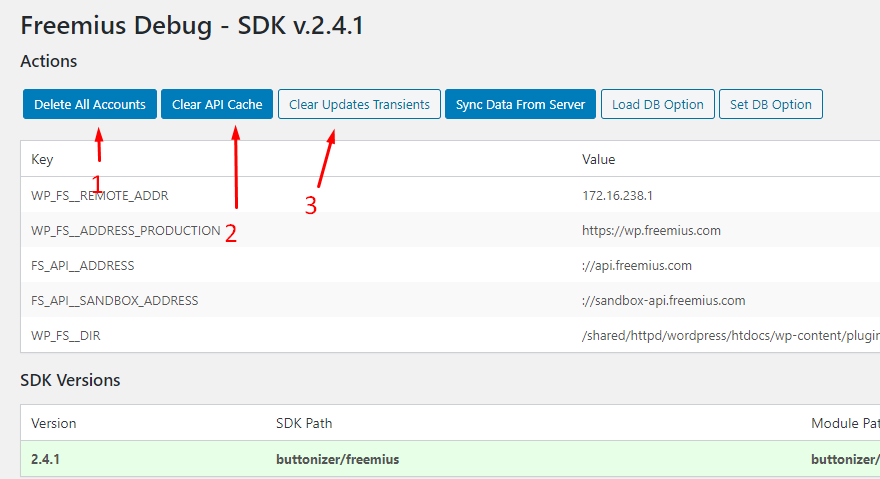Select the WP_FS__REMOTE_ADDR key cell
The height and width of the screenshot is (479, 880).
click(100, 195)
